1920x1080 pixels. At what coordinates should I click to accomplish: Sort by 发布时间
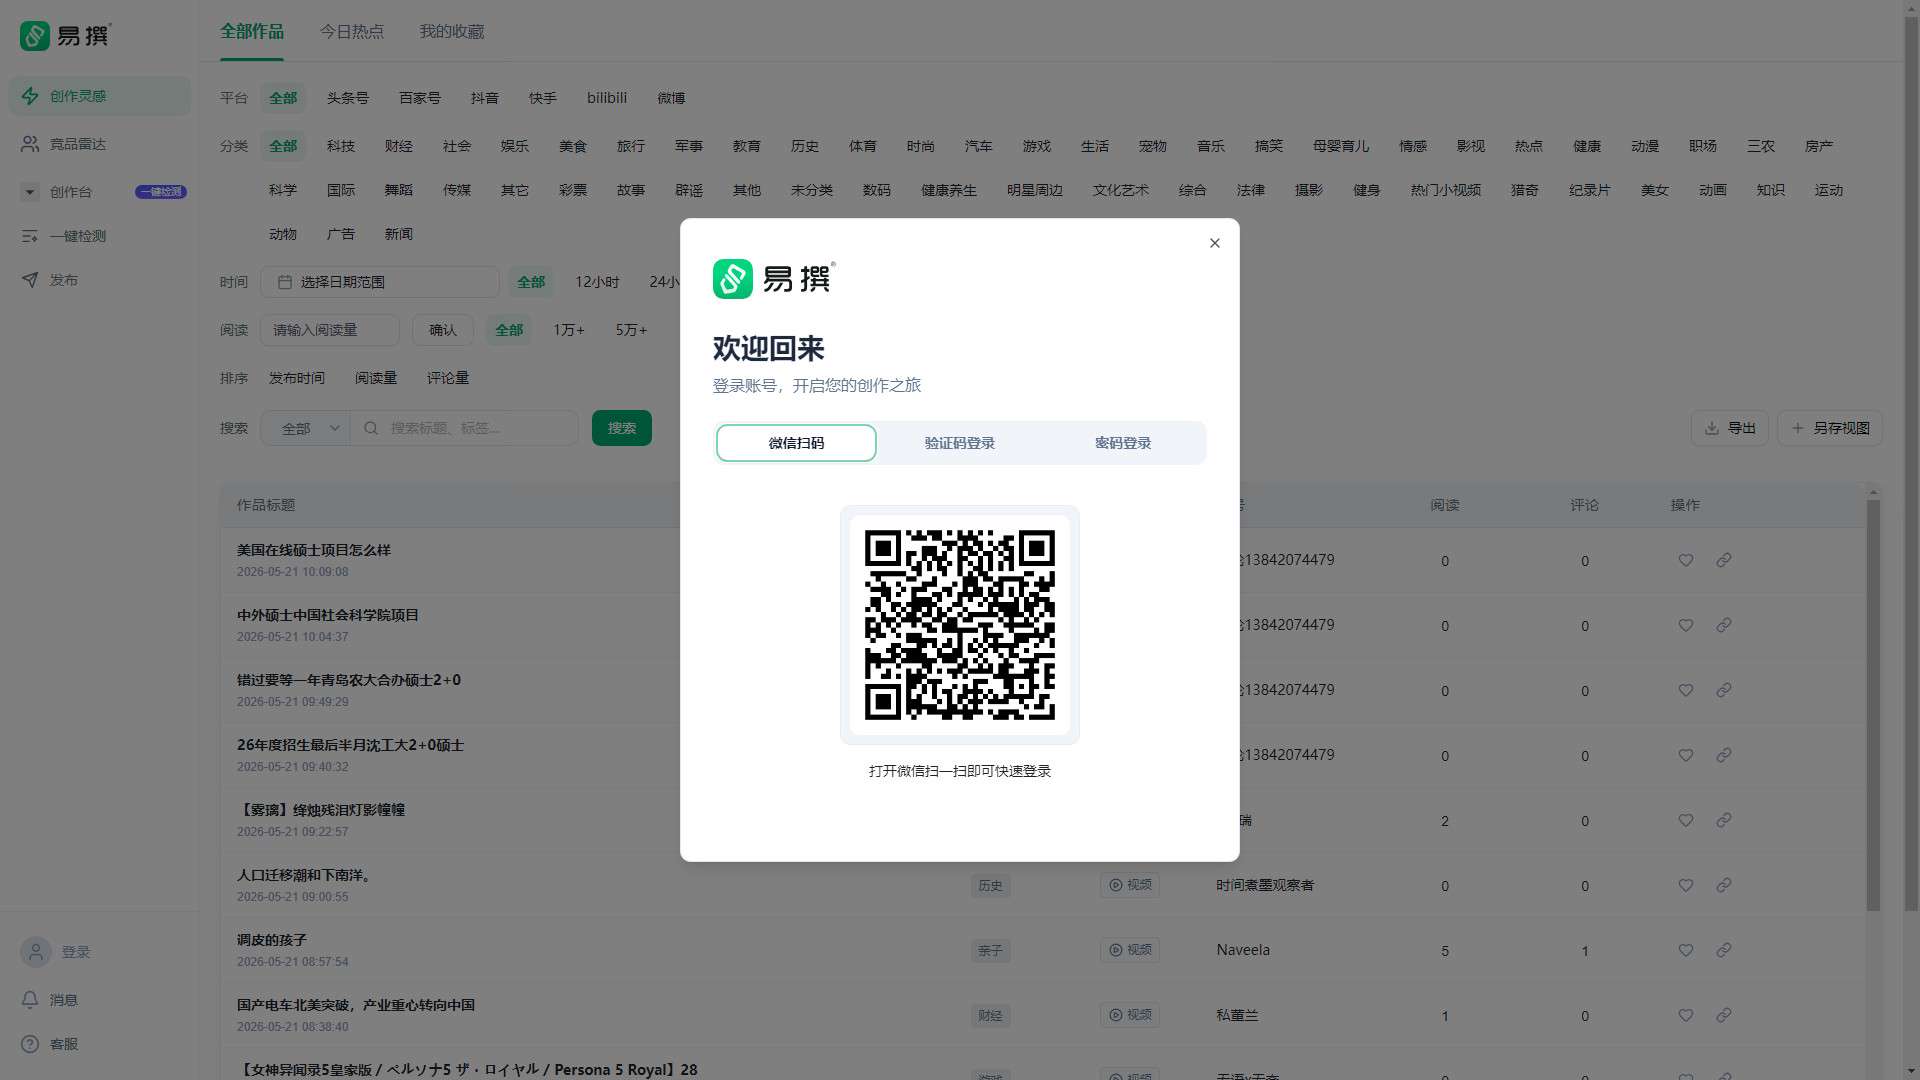pyautogui.click(x=296, y=378)
